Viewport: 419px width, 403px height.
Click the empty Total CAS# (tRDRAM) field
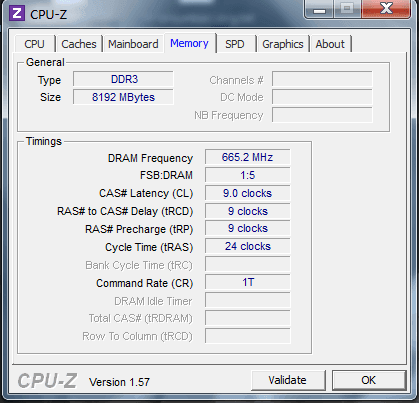pos(247,318)
